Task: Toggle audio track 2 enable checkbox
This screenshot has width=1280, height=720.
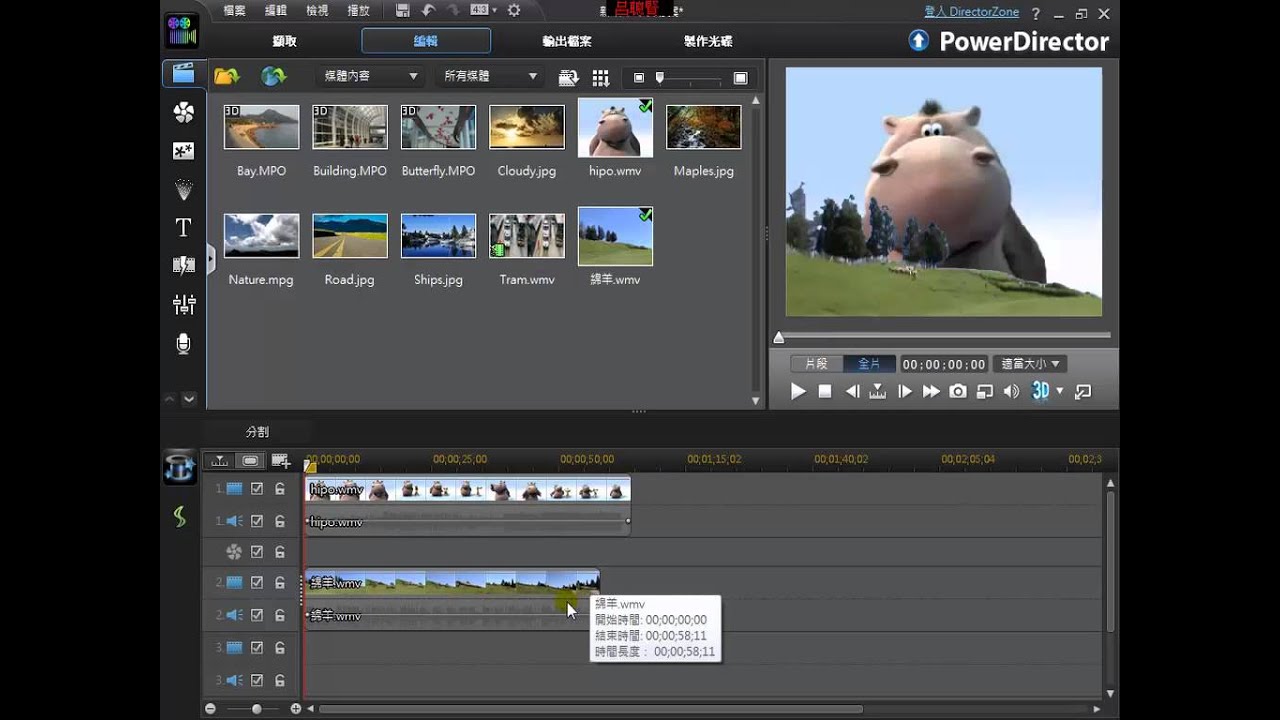Action: [257, 615]
